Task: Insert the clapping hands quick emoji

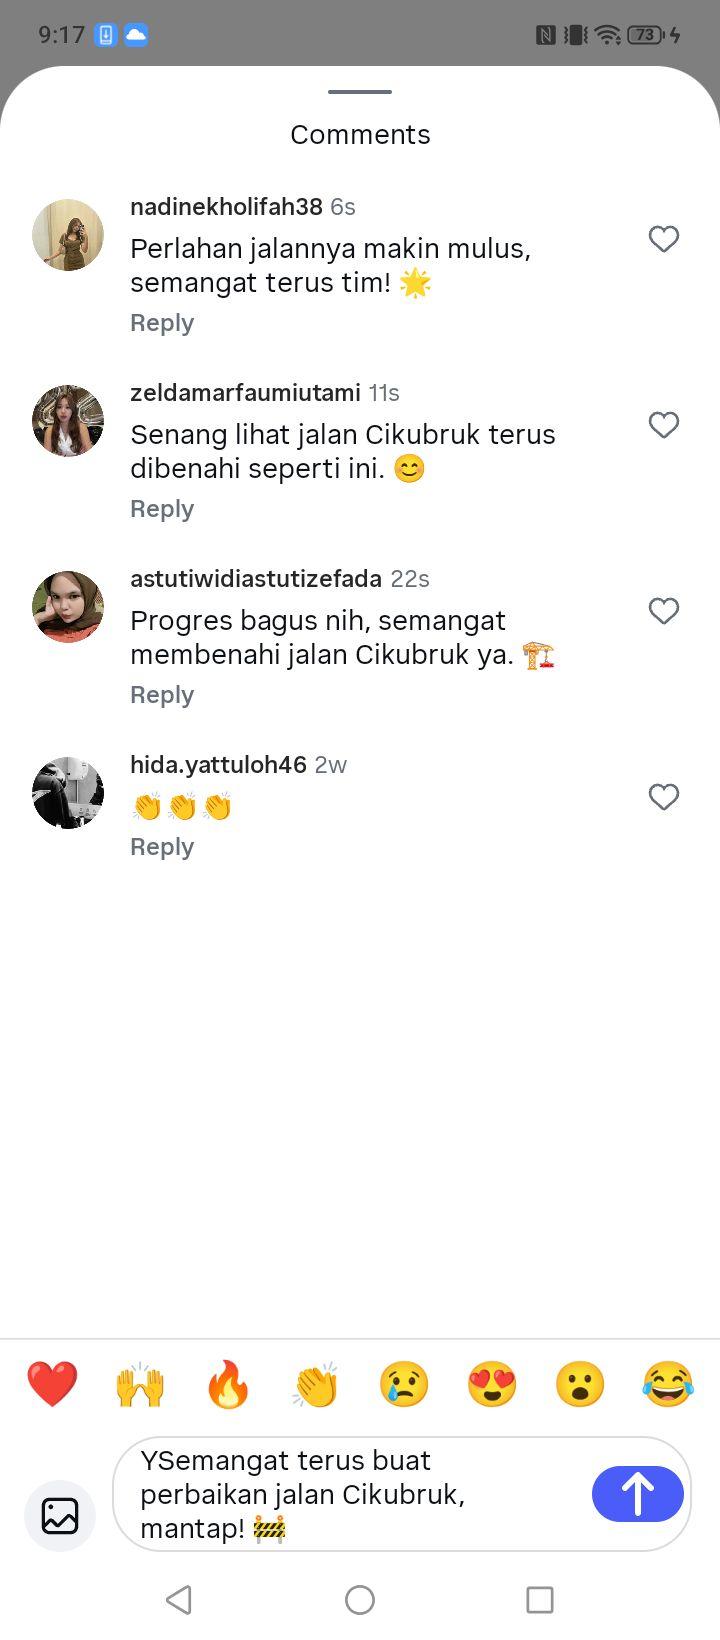Action: pyautogui.click(x=316, y=1385)
